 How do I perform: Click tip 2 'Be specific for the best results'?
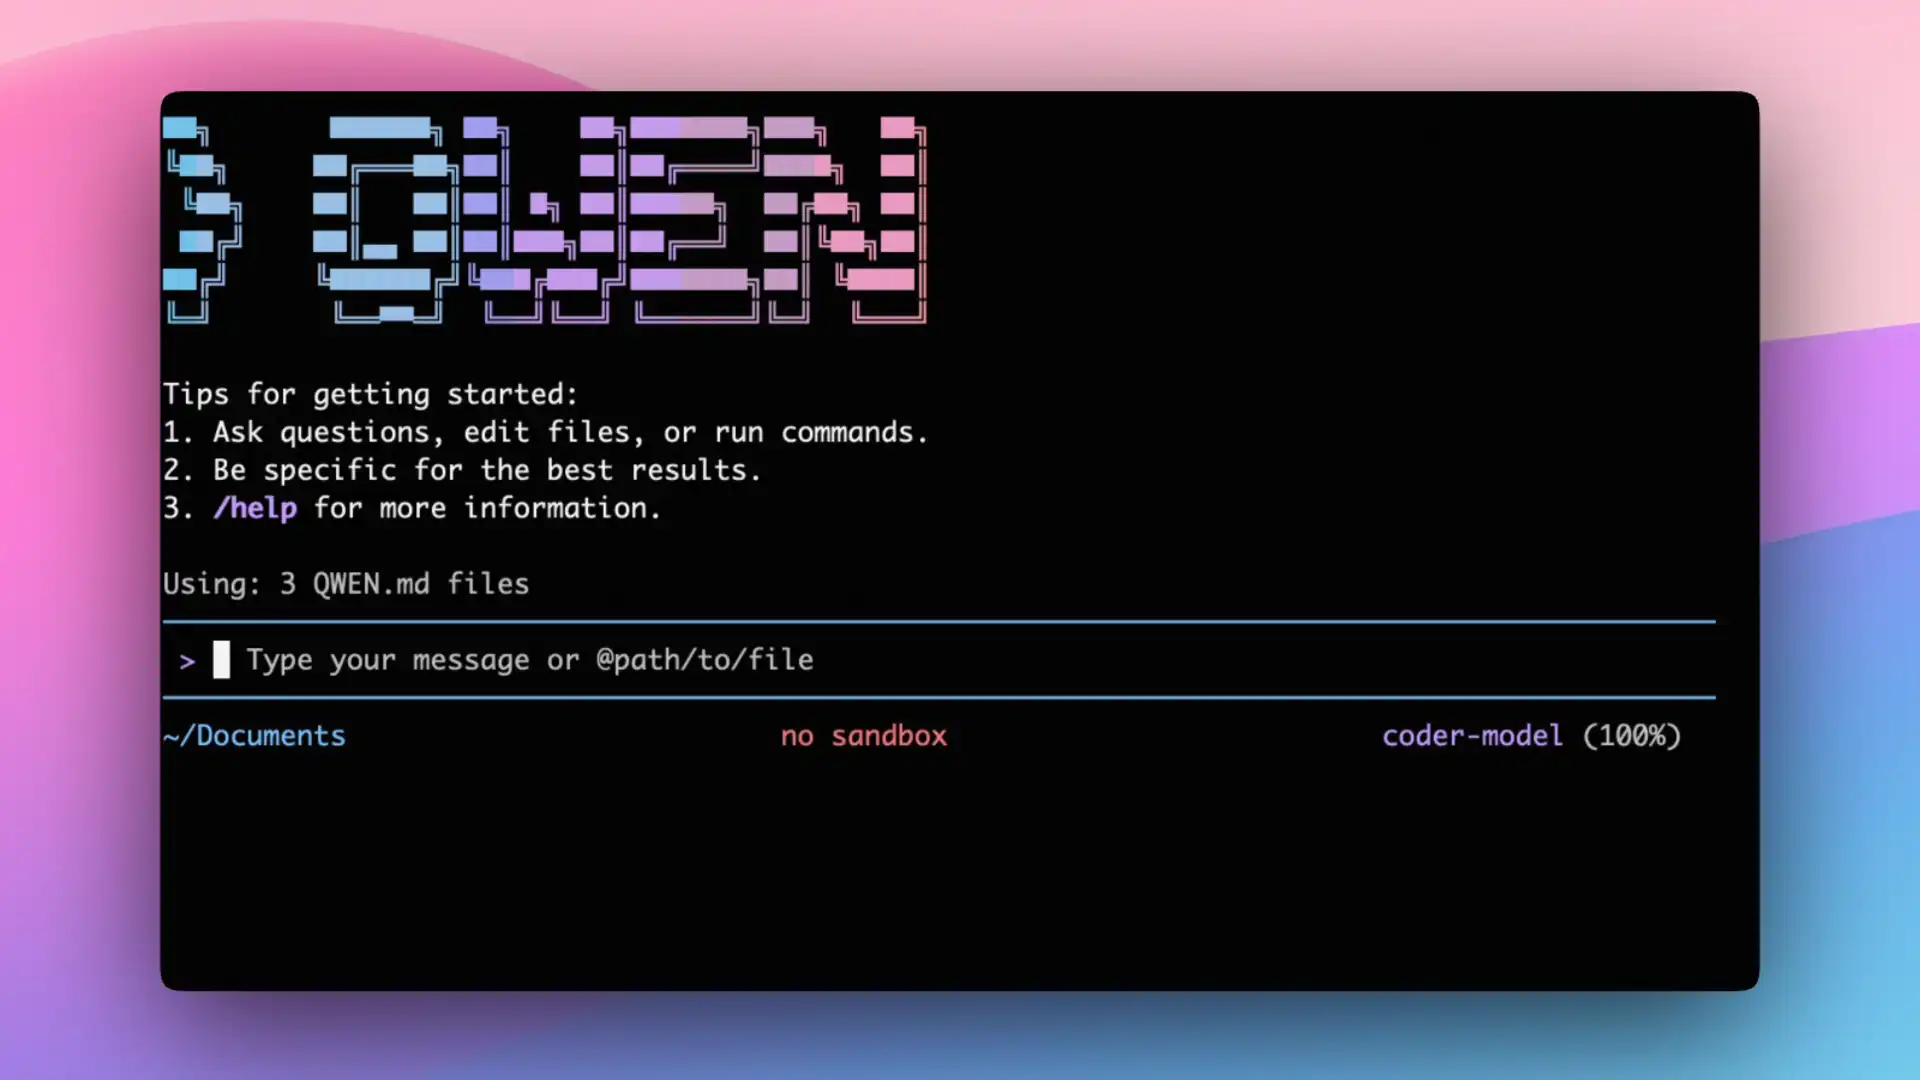(x=462, y=470)
